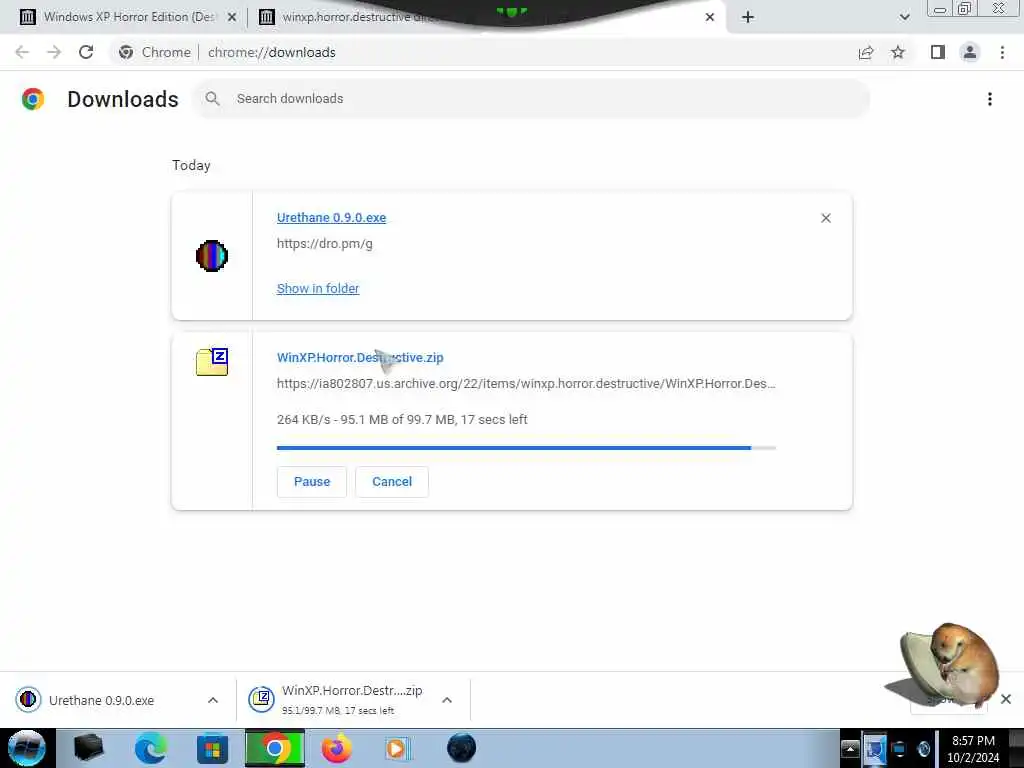Click the Today date heading
1024x768 pixels.
coord(191,165)
